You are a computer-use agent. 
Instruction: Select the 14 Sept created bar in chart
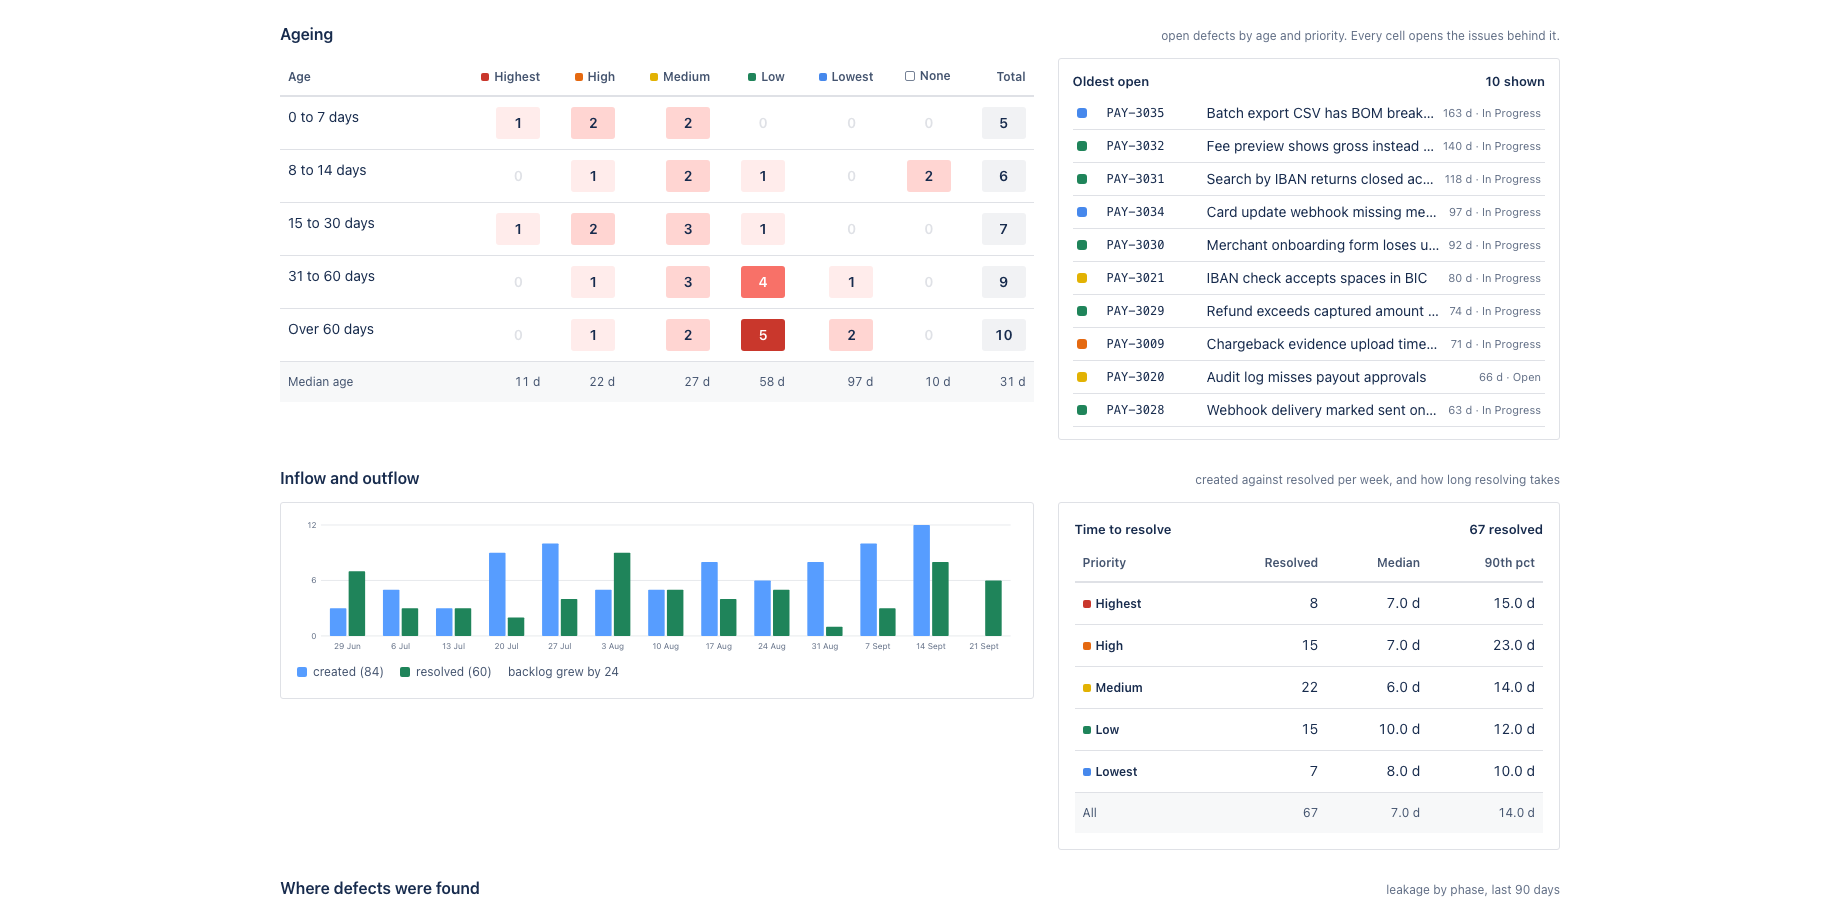(x=922, y=580)
